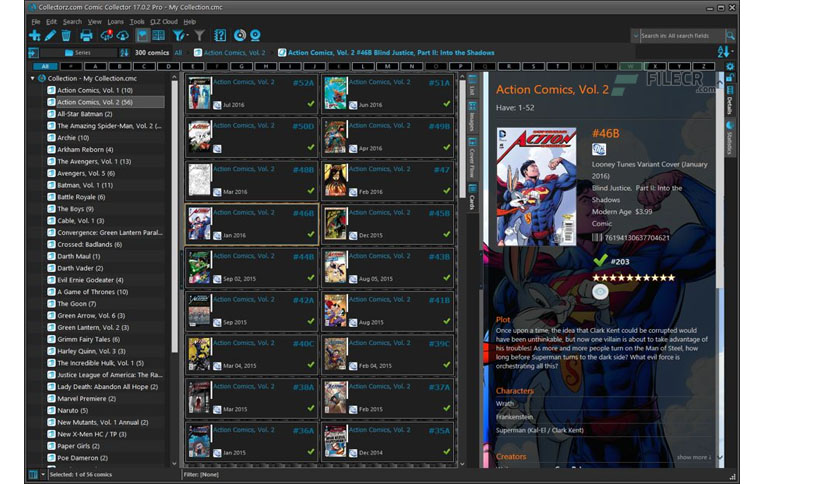
Task: Click the DC publisher logo in details
Action: [599, 149]
